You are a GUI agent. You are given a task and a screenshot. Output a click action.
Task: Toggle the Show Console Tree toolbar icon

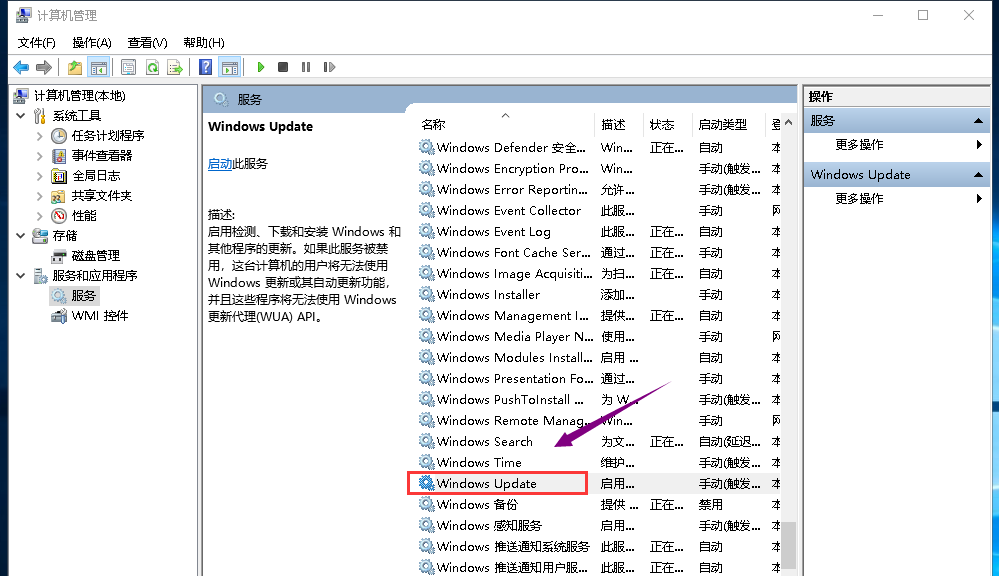pos(99,67)
